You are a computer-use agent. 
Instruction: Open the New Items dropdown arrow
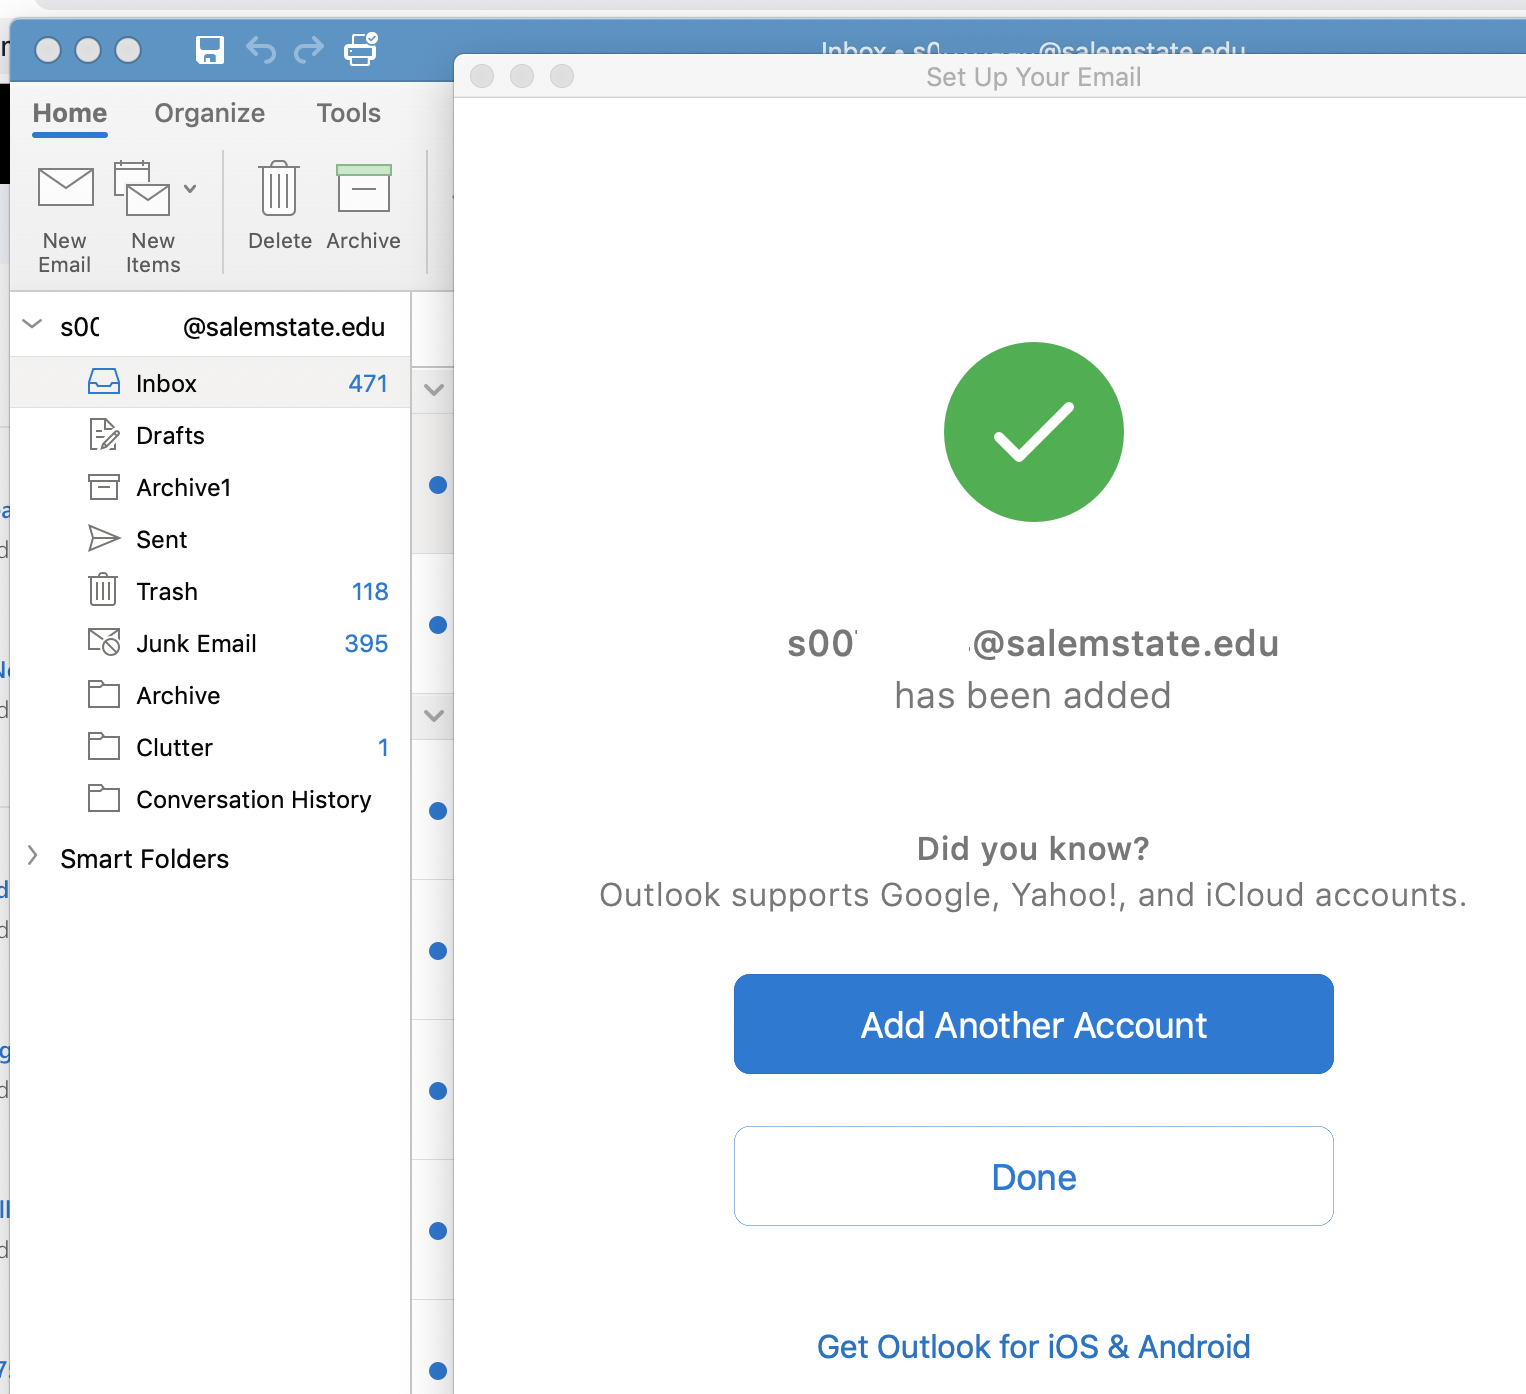(190, 188)
